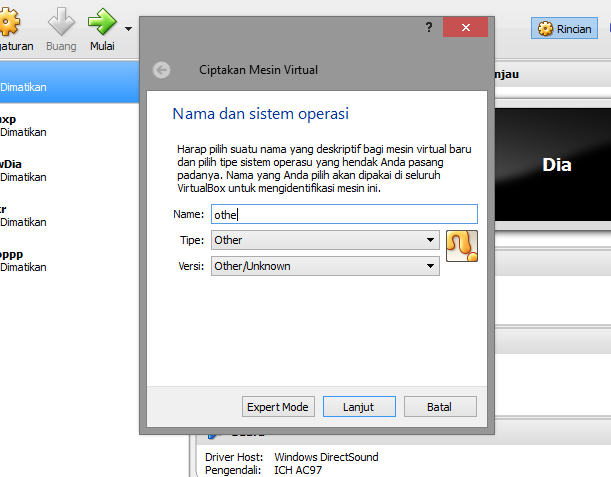Switch to Expert Mode

click(x=278, y=407)
